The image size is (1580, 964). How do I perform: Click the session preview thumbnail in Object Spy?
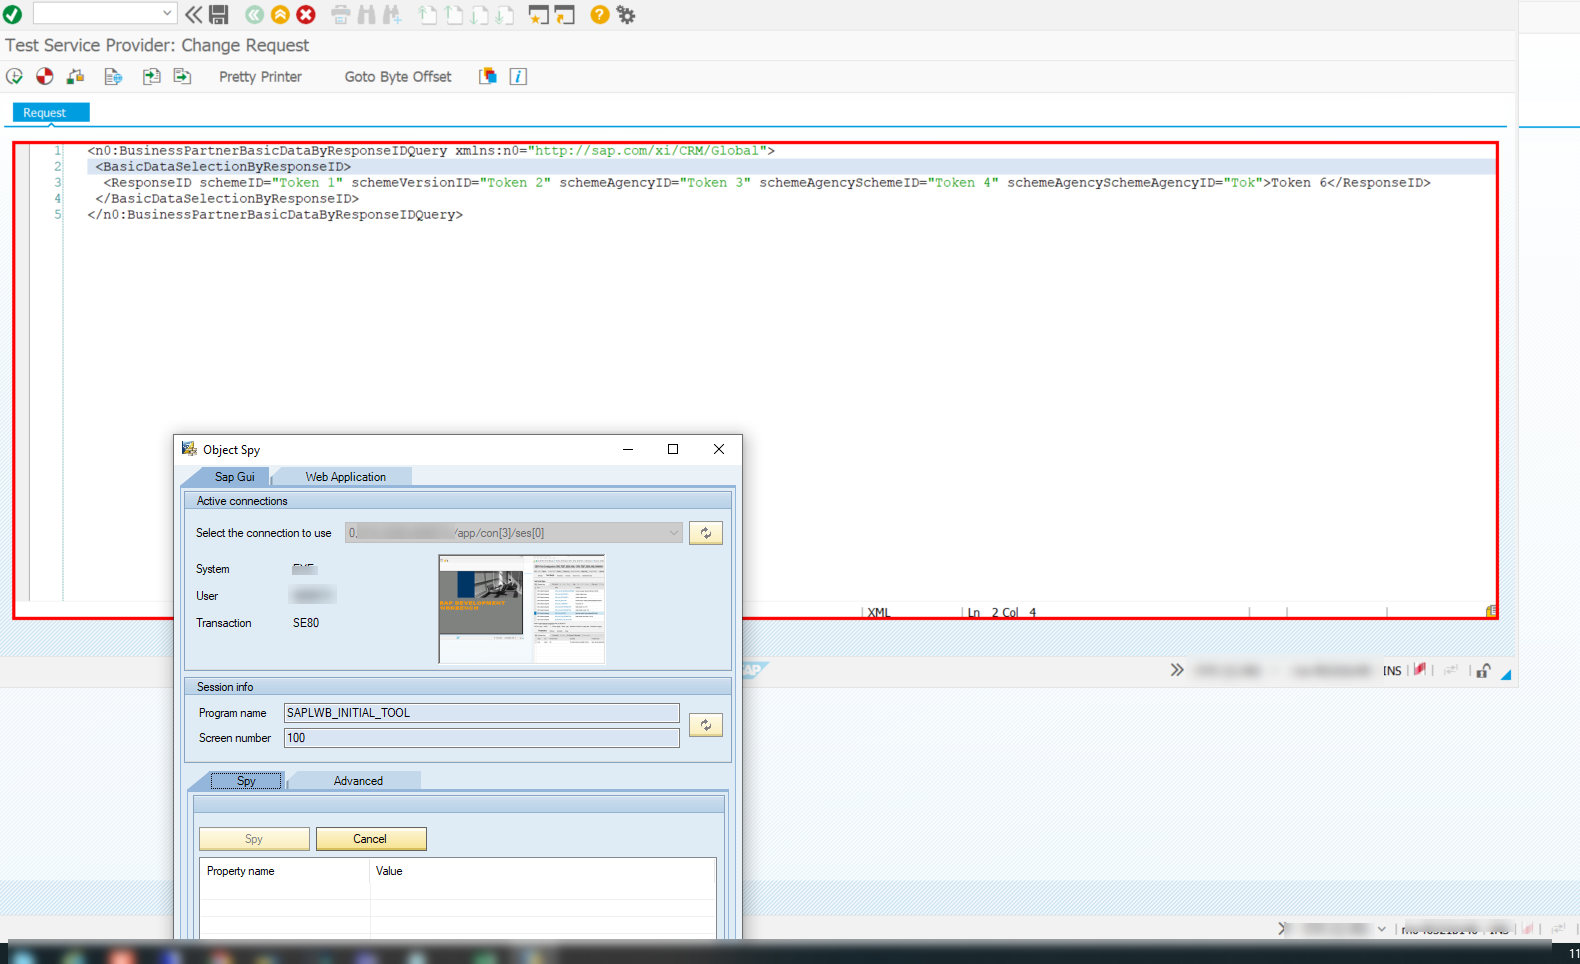click(522, 609)
